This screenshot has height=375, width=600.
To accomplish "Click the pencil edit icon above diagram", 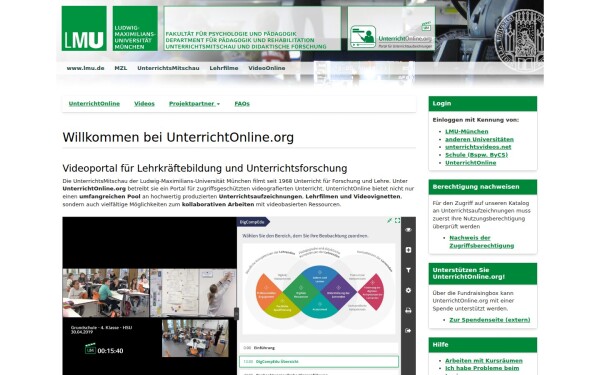I will (389, 220).
